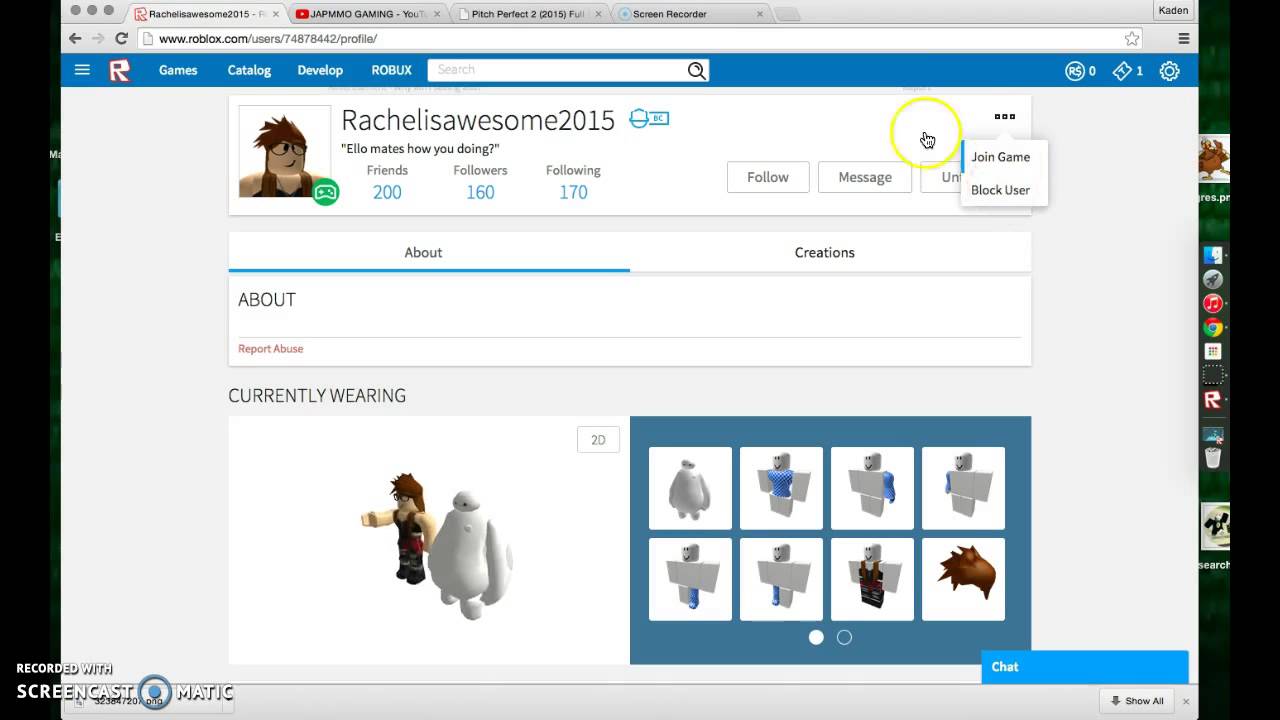This screenshot has height=720, width=1280.
Task: Select the blue checkered shirt torso item
Action: click(781, 488)
